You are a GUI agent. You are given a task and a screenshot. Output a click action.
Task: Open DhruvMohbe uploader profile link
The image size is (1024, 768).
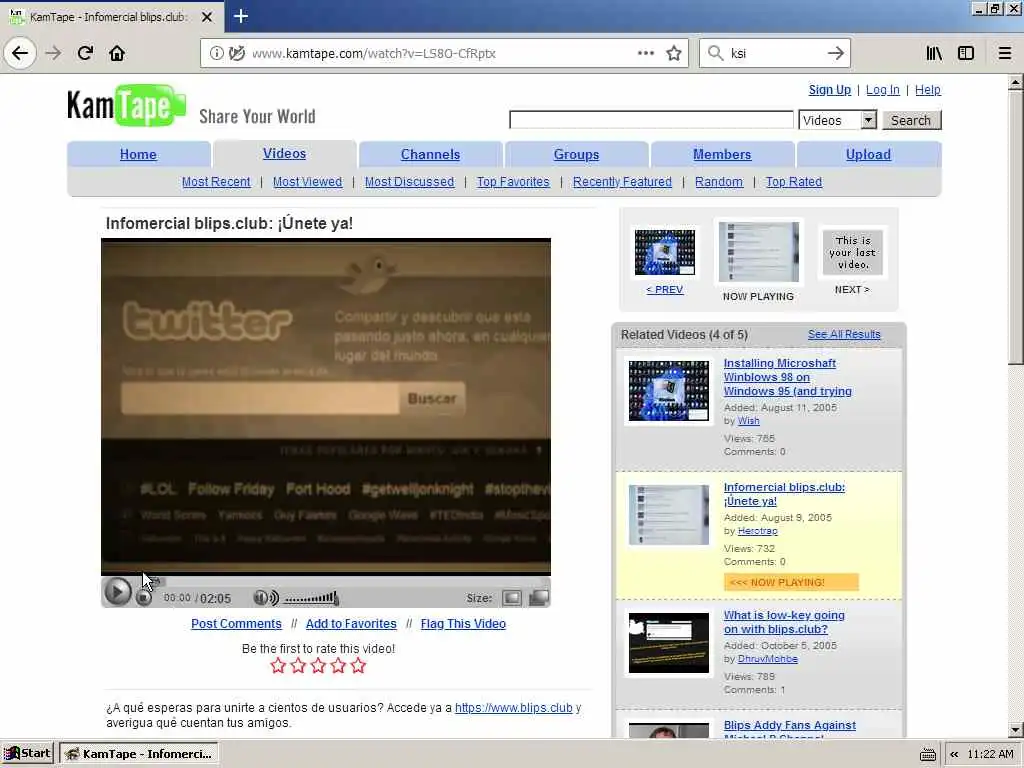(767, 659)
